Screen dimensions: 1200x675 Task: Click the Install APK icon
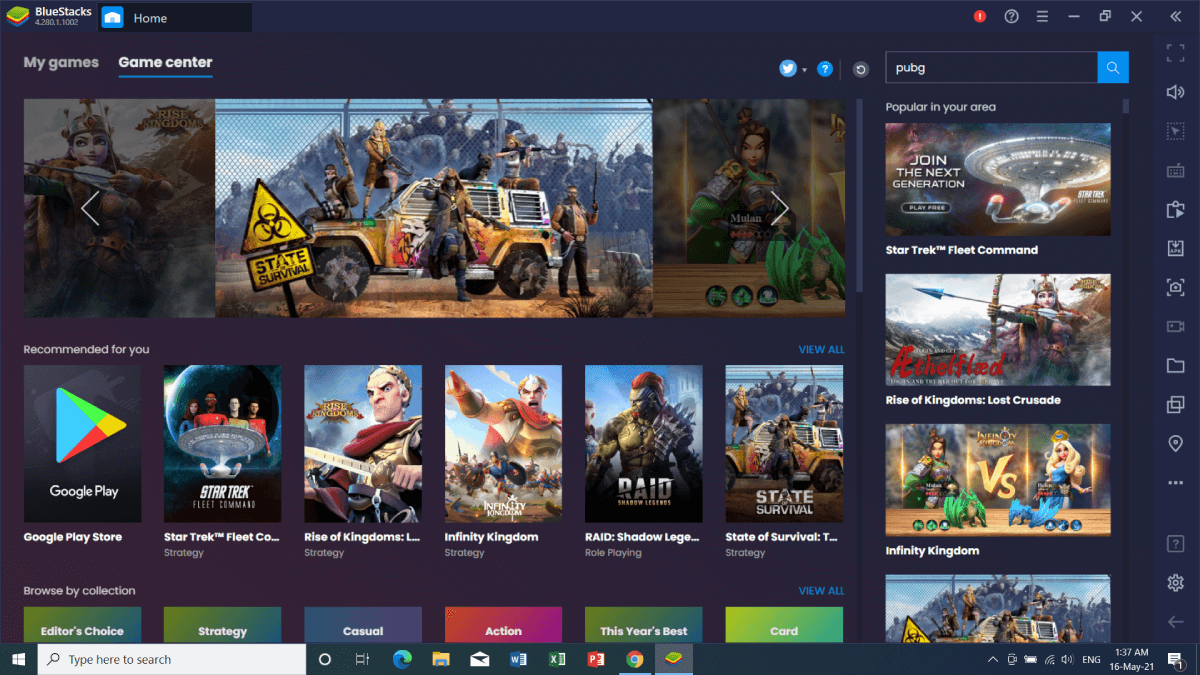click(x=1176, y=248)
